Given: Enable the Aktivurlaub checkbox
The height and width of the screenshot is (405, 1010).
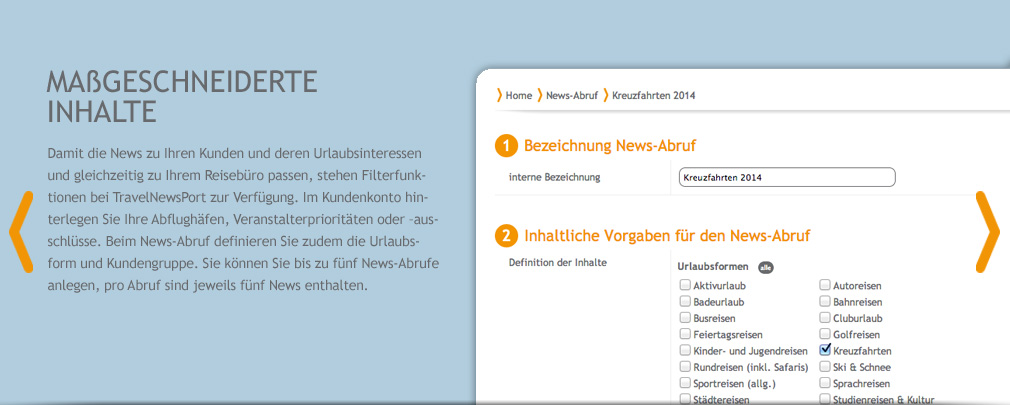Looking at the screenshot, I should tap(685, 285).
